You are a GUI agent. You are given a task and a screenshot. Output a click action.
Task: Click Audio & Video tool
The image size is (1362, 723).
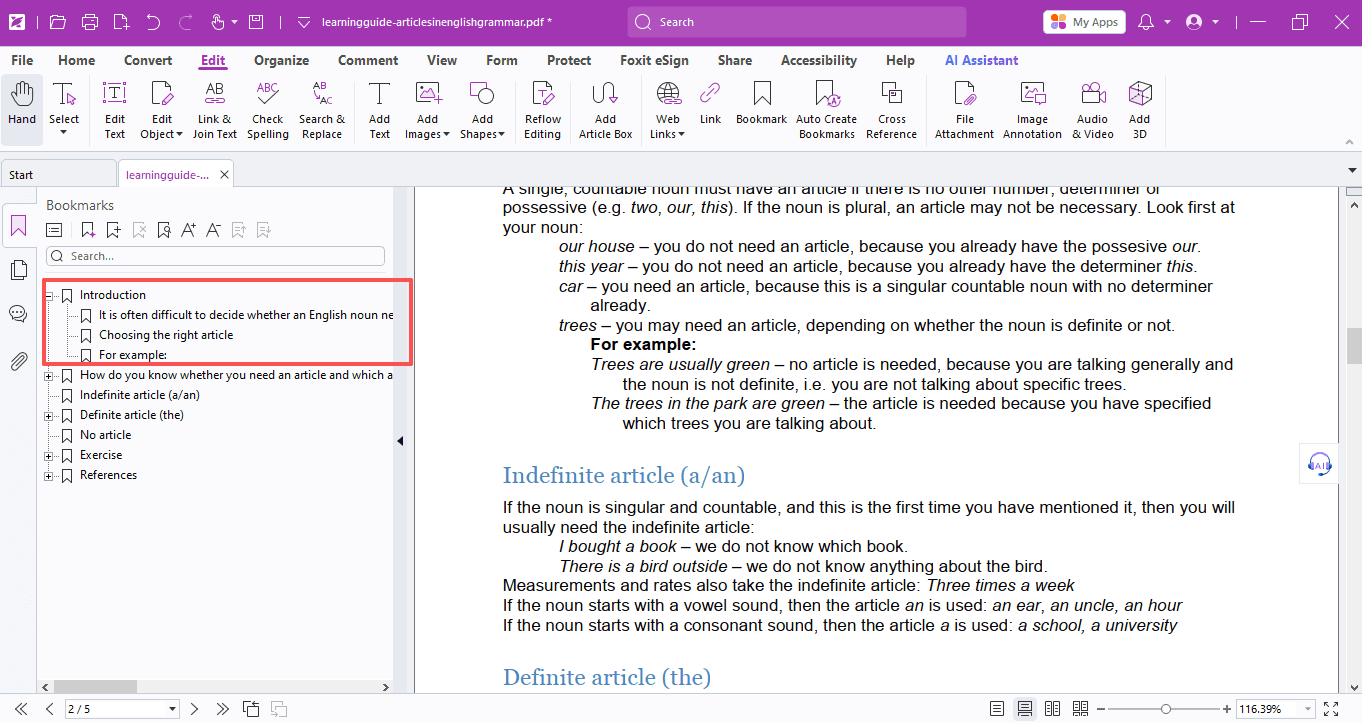point(1093,110)
